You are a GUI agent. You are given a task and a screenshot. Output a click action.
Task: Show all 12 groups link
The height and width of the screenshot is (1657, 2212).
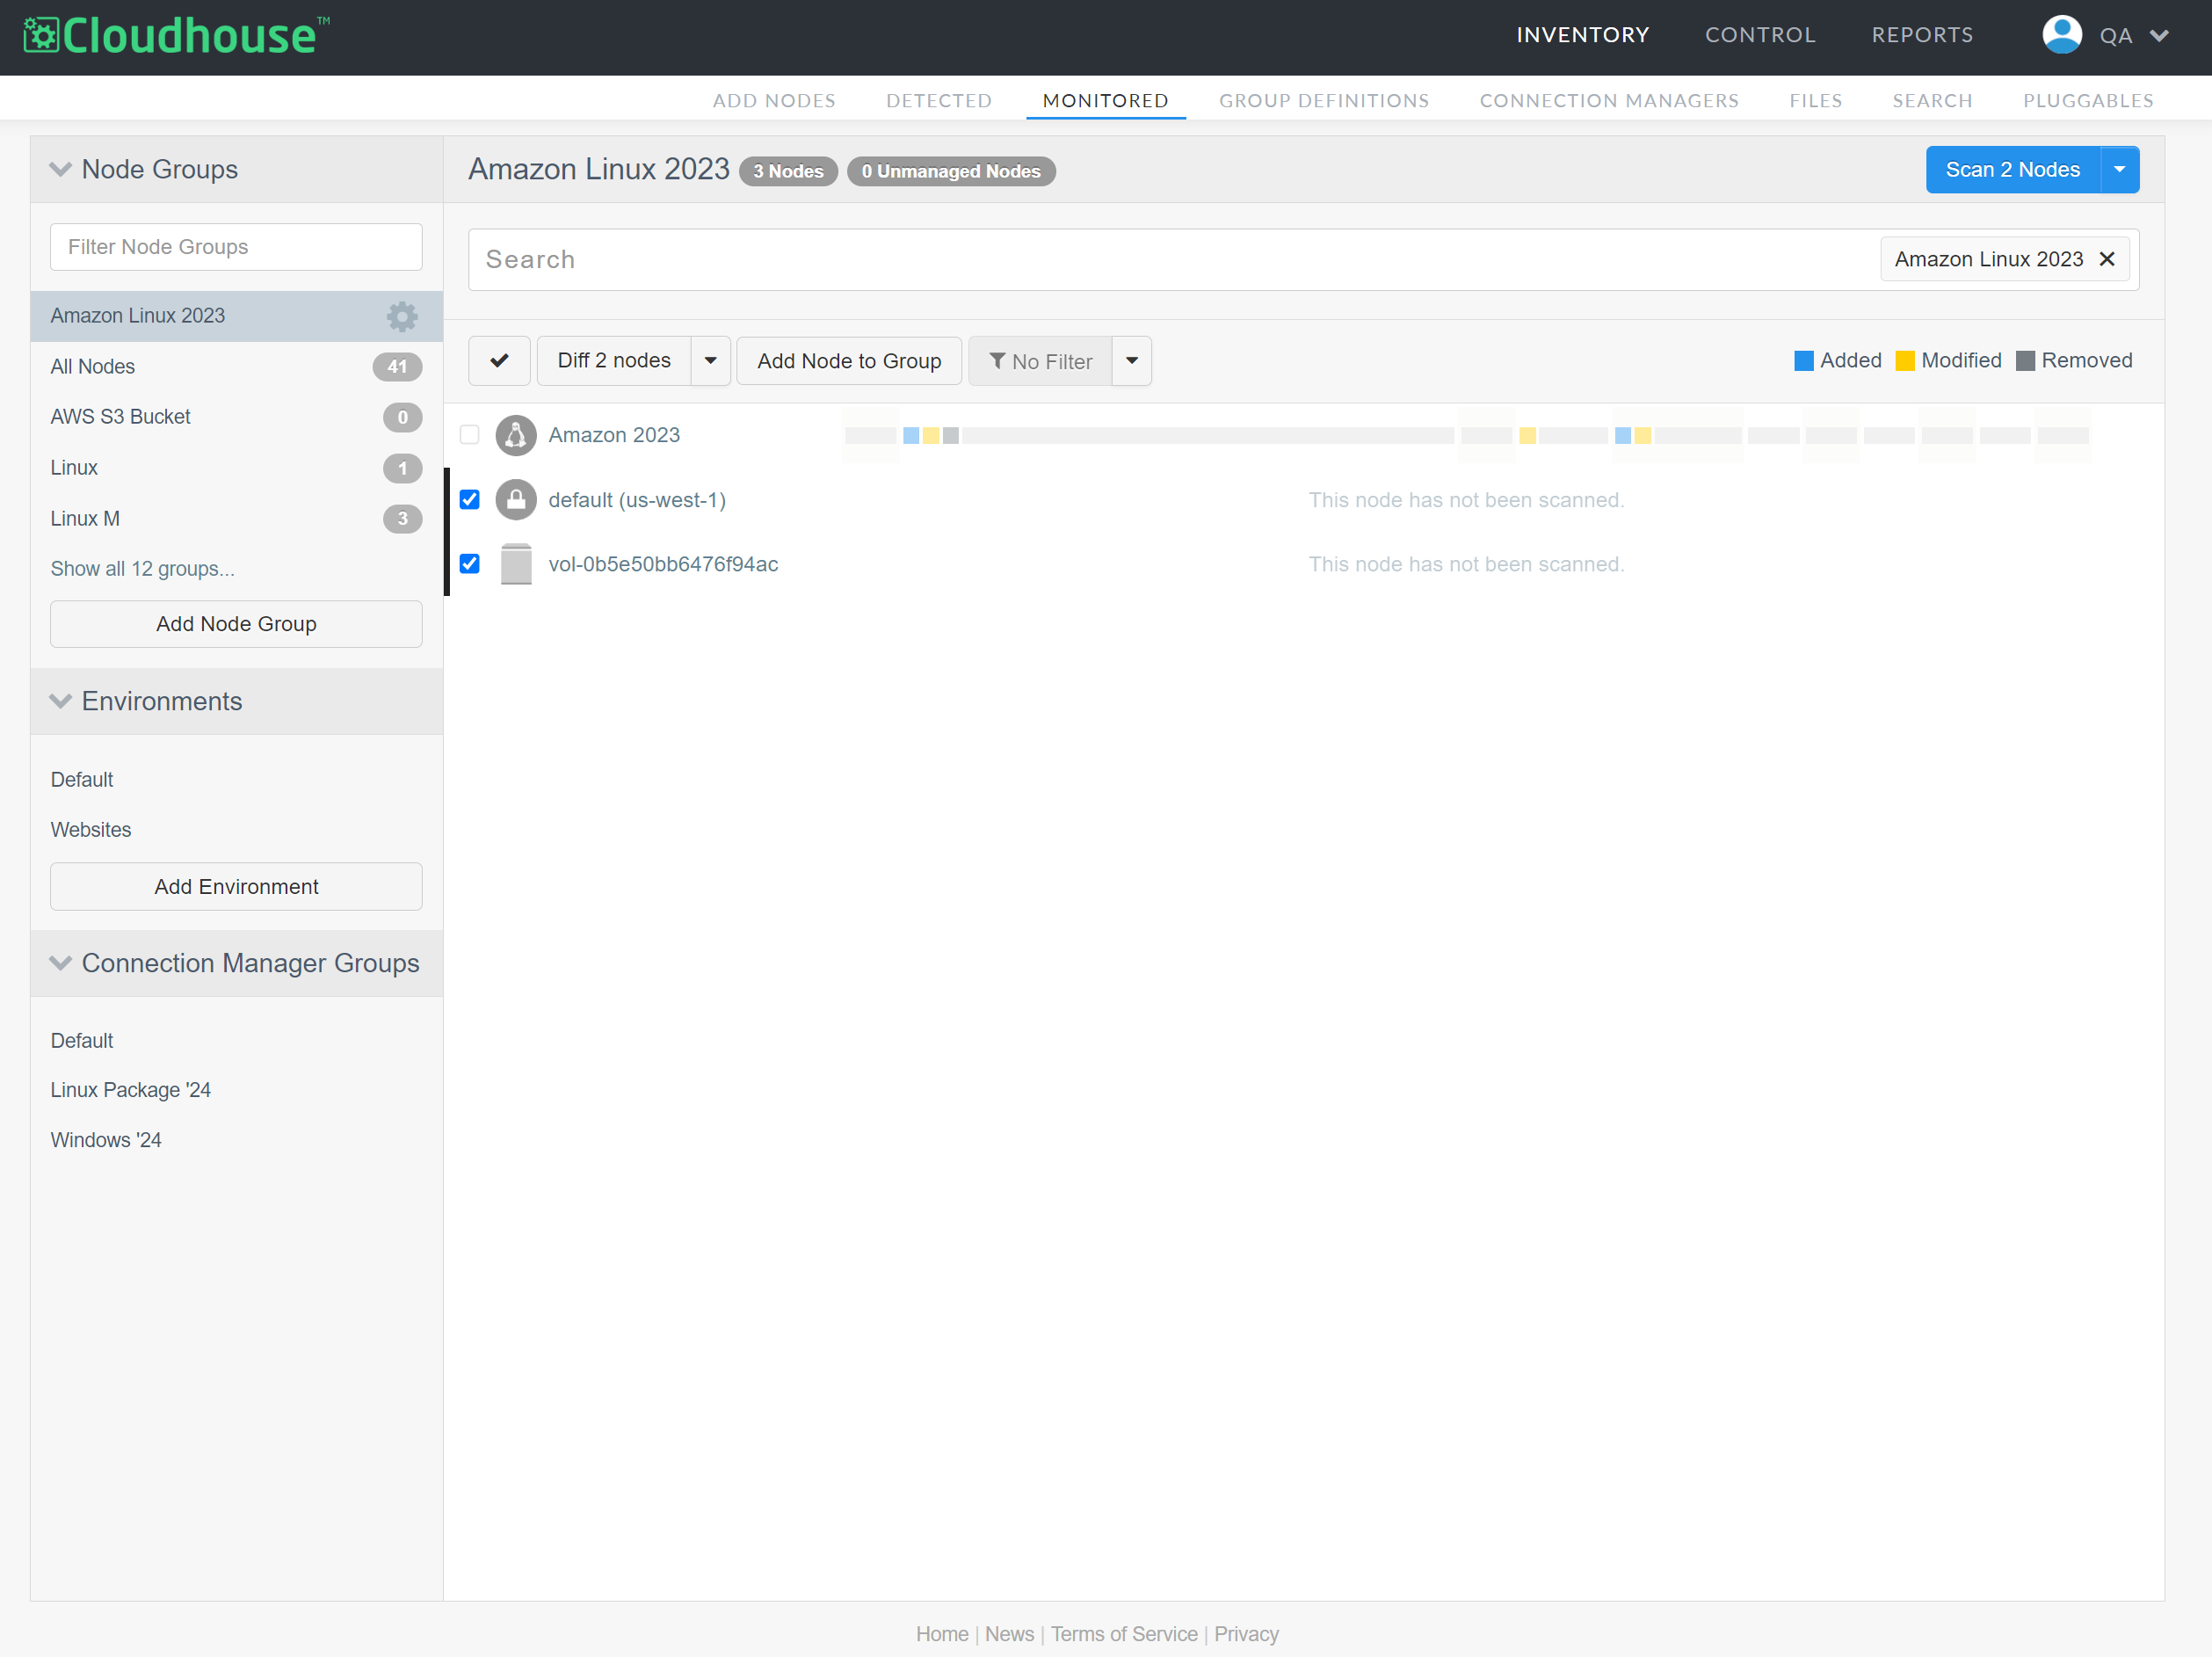(x=142, y=569)
